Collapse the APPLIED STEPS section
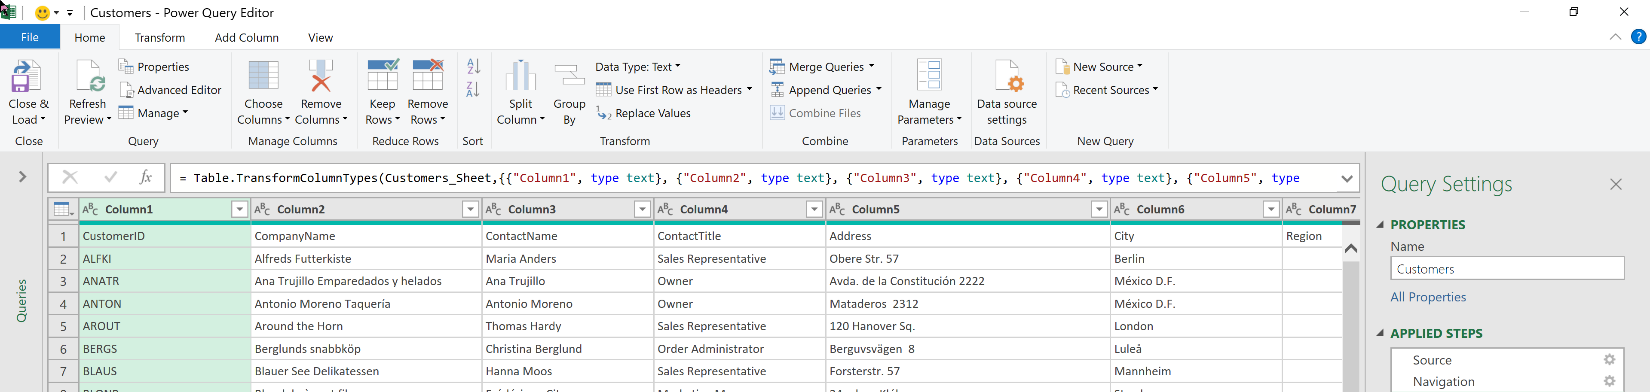 (1381, 333)
